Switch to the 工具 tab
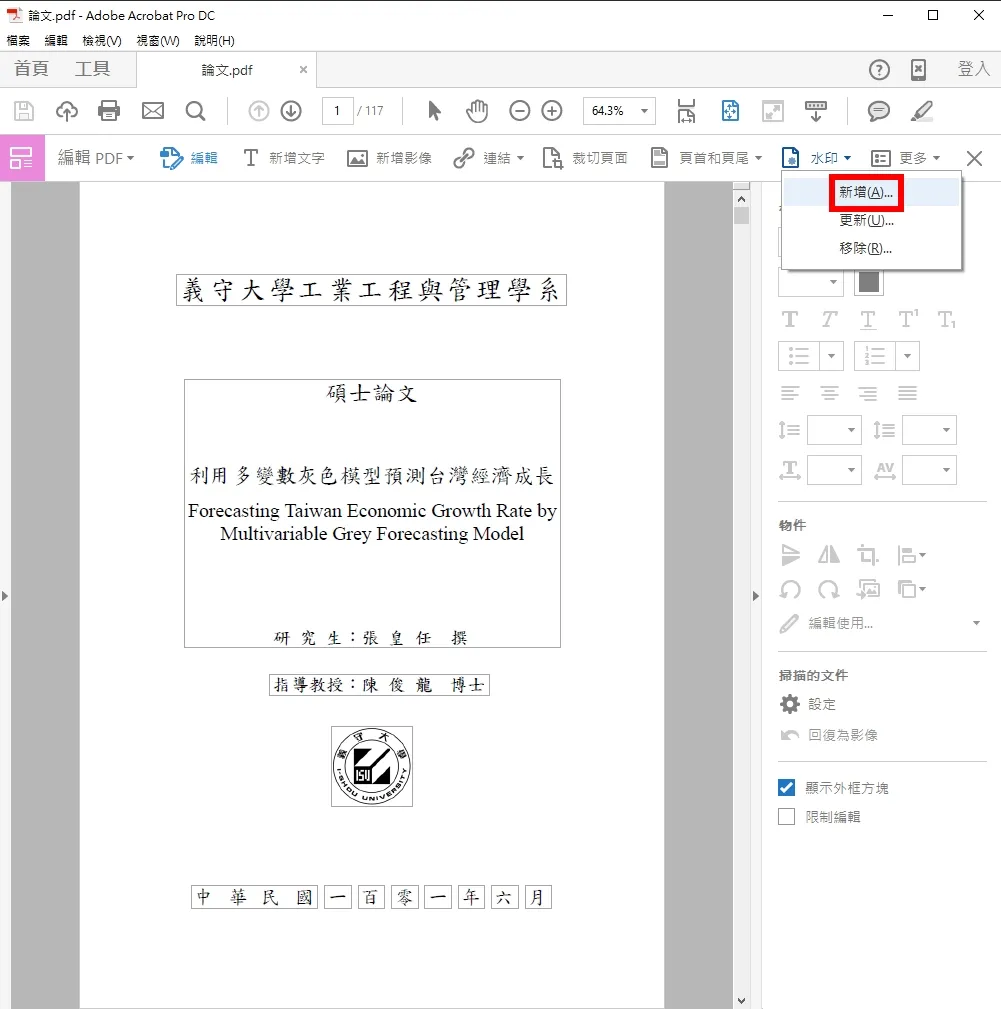The height and width of the screenshot is (1009, 1001). [92, 69]
